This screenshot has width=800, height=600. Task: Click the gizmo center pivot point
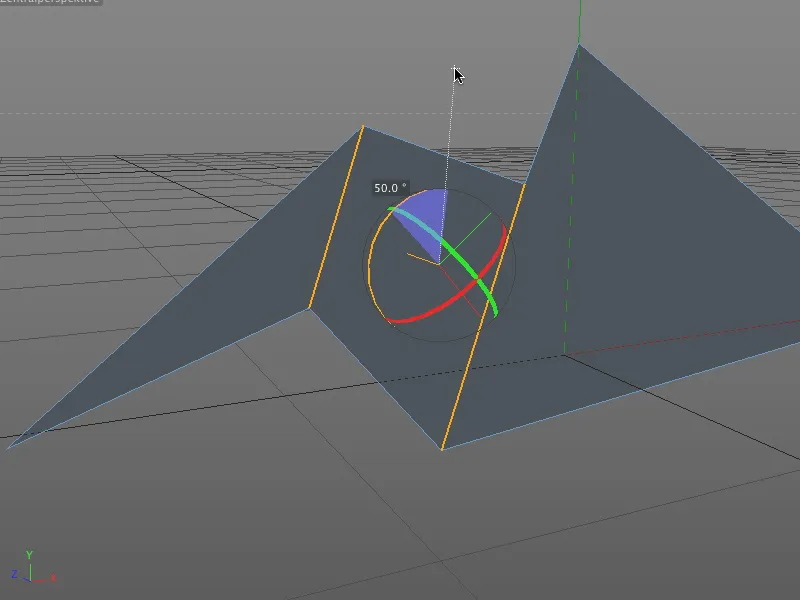coord(440,263)
